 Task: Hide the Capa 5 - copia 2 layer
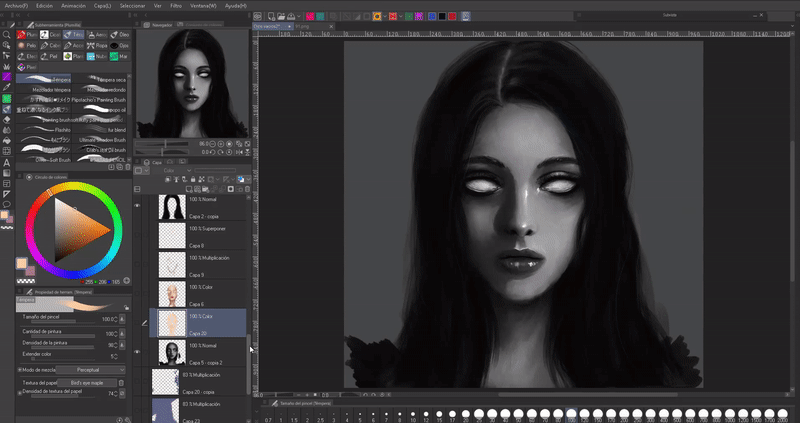pos(138,352)
